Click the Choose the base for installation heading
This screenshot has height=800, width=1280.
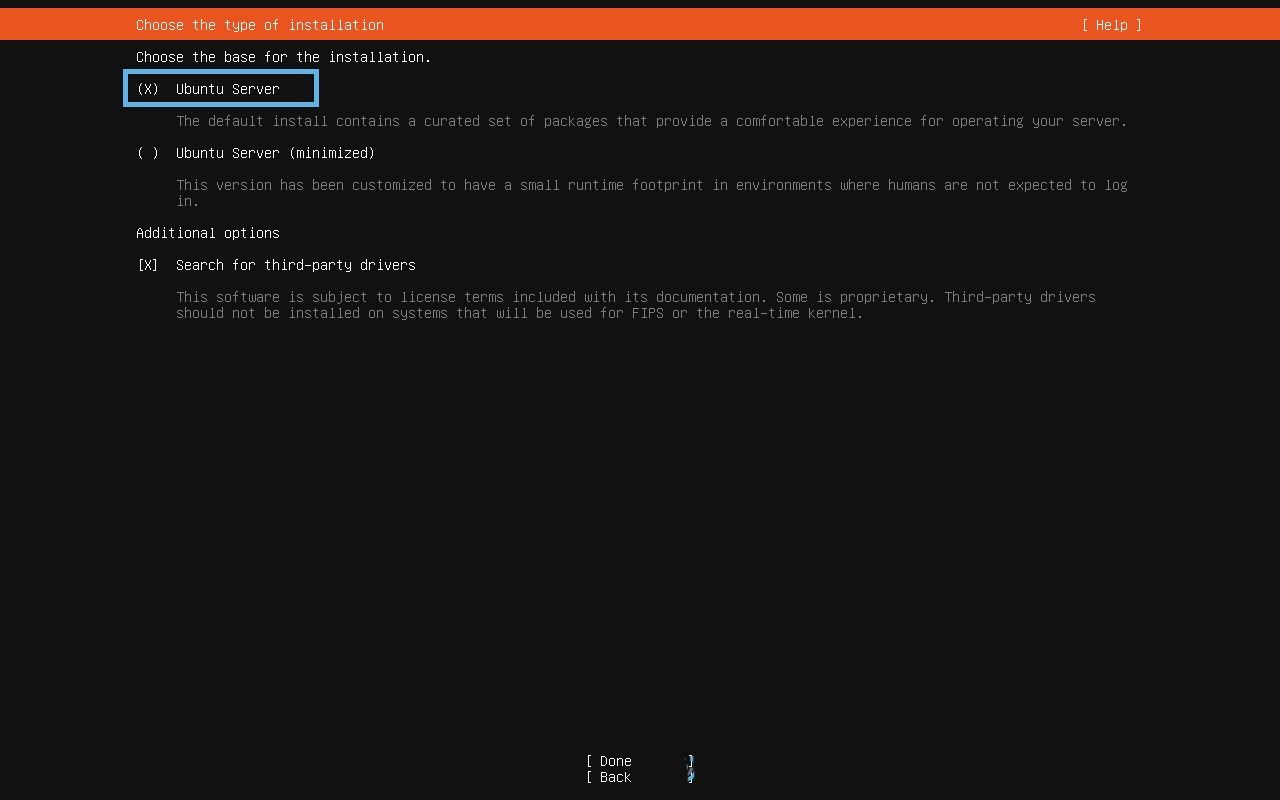point(283,57)
